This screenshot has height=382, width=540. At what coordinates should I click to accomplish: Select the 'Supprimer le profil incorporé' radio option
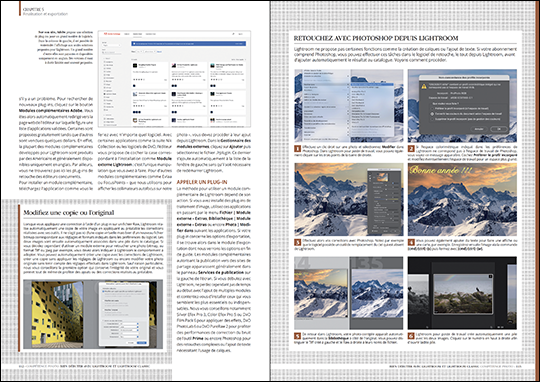tap(432, 119)
